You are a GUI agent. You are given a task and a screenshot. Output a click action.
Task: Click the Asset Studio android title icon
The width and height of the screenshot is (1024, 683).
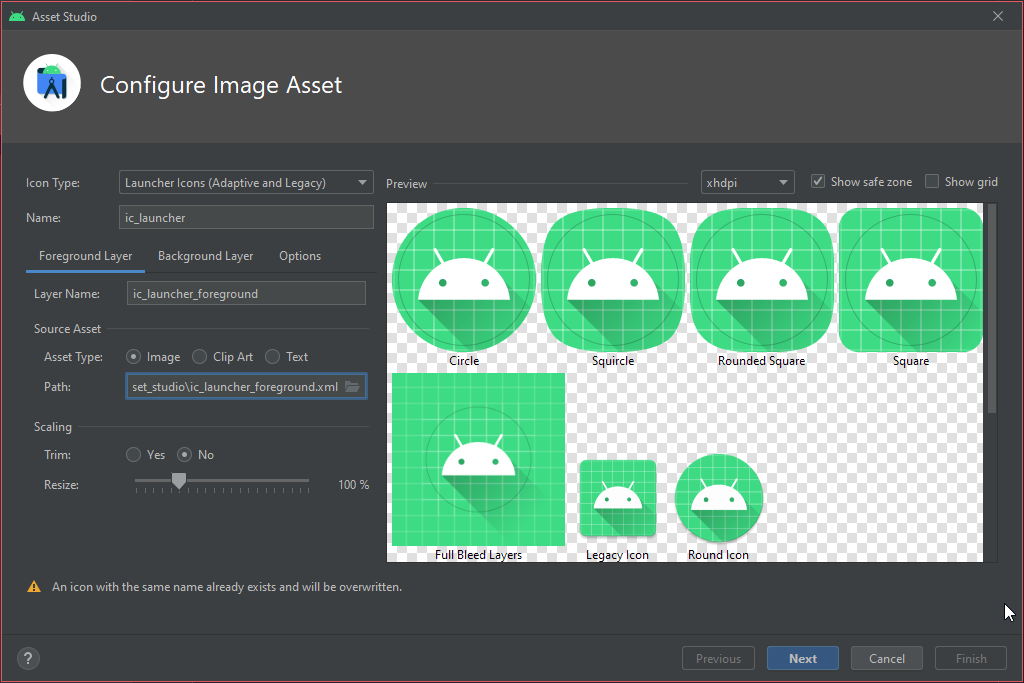coord(17,16)
